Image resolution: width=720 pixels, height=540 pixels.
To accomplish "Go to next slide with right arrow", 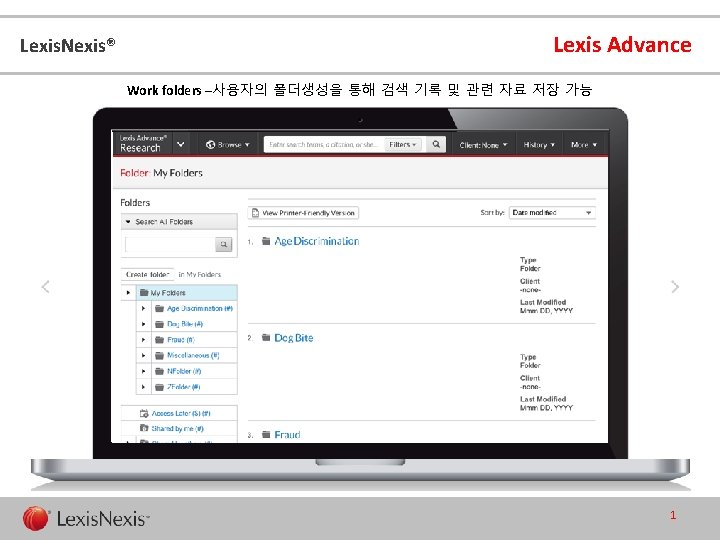I will coord(675,287).
